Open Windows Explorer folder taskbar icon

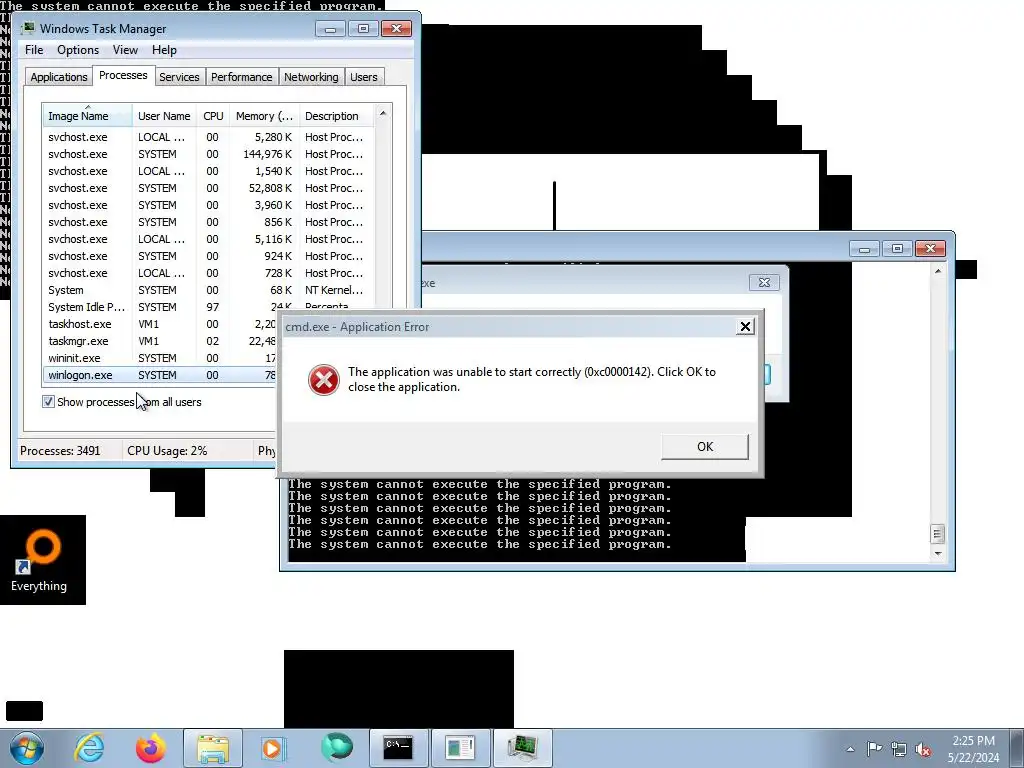(x=213, y=748)
